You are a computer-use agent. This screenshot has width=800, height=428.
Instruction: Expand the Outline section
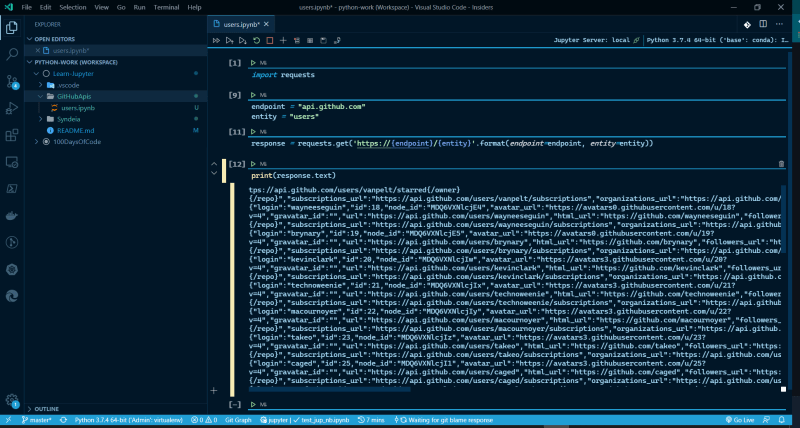[x=30, y=409]
